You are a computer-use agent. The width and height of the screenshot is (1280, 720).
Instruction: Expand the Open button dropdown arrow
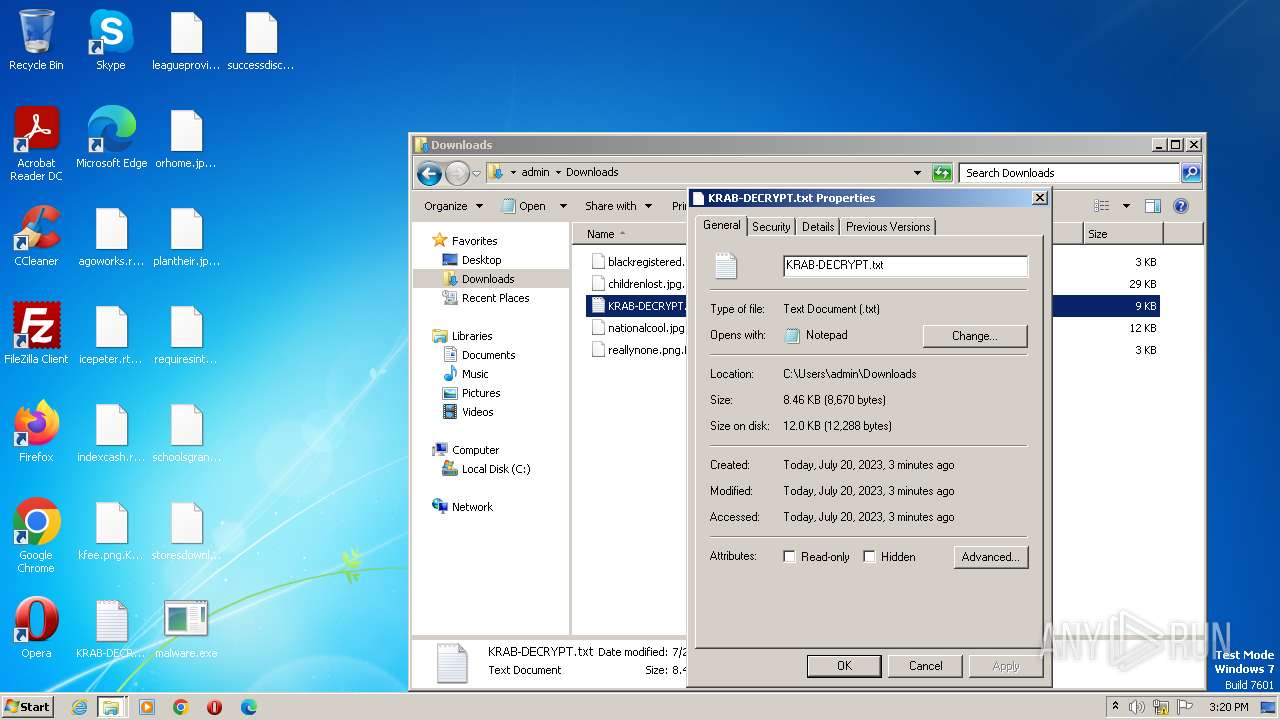pos(563,206)
